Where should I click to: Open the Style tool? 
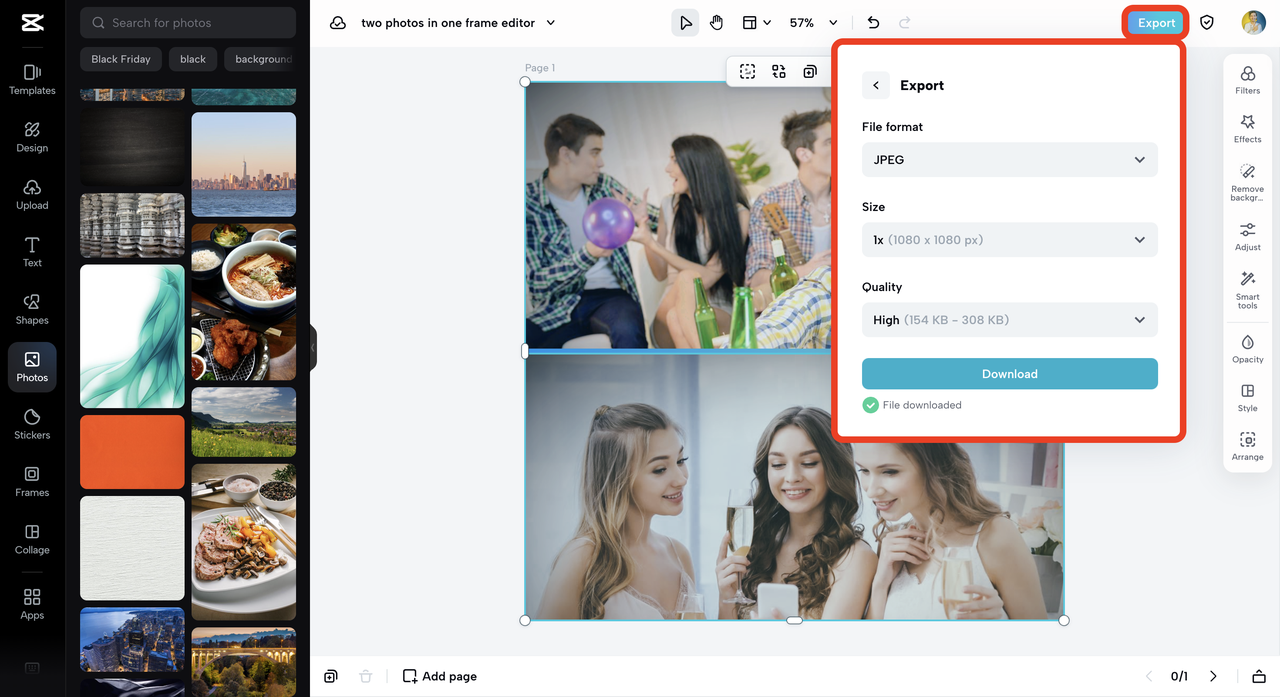[1248, 398]
